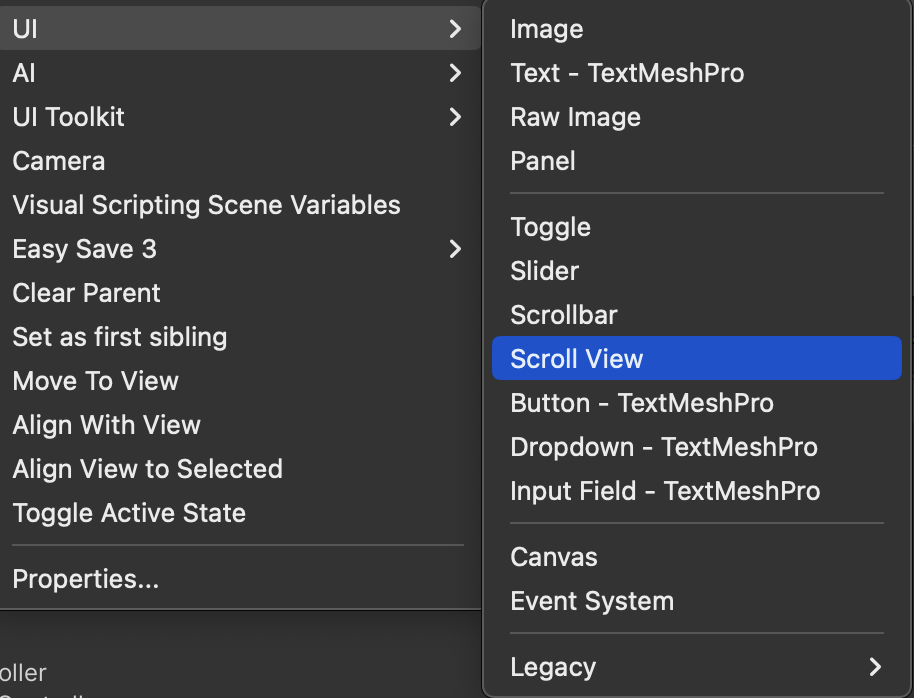This screenshot has height=698, width=914.
Task: Choose Align With View
Action: coord(107,425)
